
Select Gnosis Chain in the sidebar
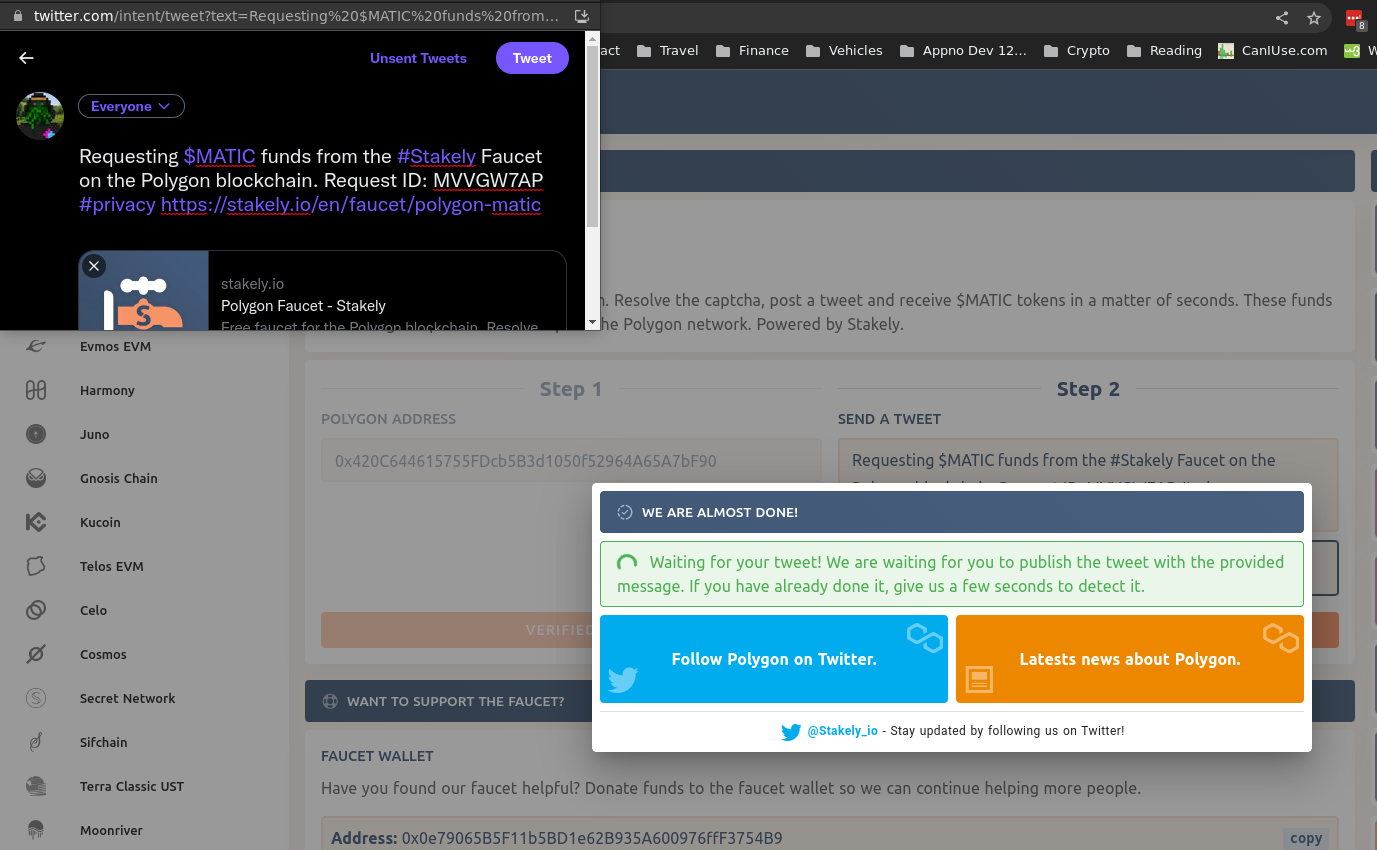[x=118, y=479]
